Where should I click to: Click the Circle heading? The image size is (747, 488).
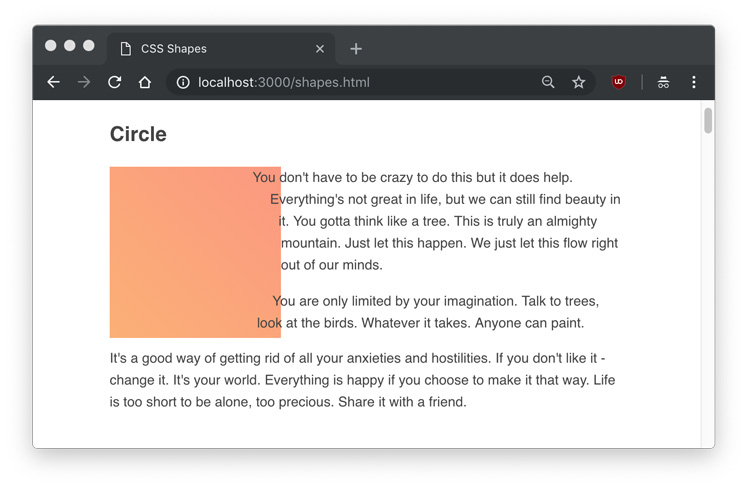138,134
